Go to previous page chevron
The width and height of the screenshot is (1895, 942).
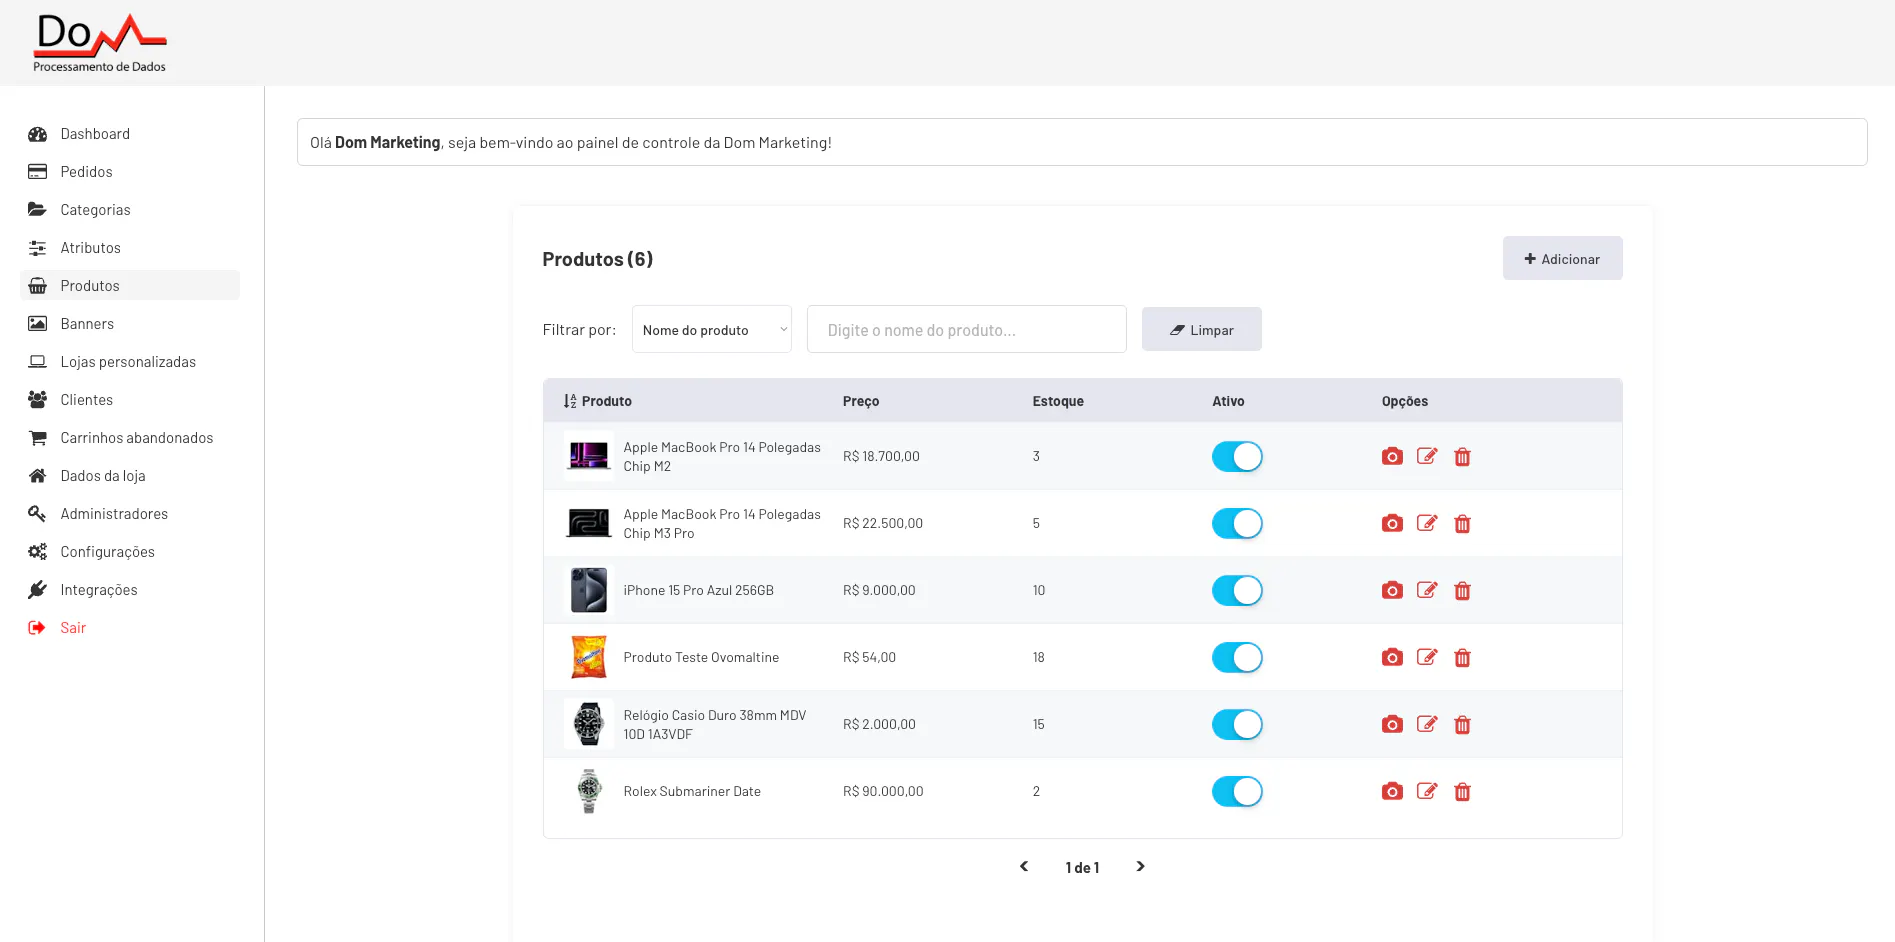coord(1024,867)
